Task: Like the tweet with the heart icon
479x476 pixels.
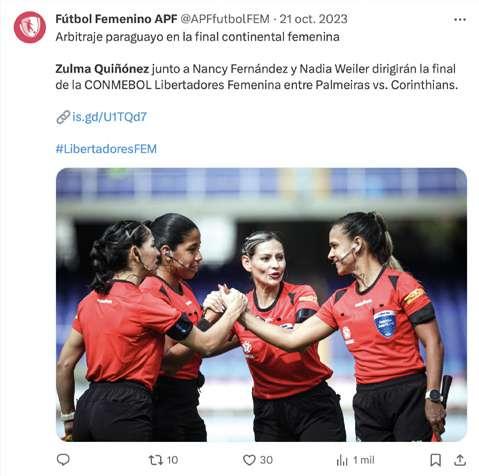Action: point(249,460)
